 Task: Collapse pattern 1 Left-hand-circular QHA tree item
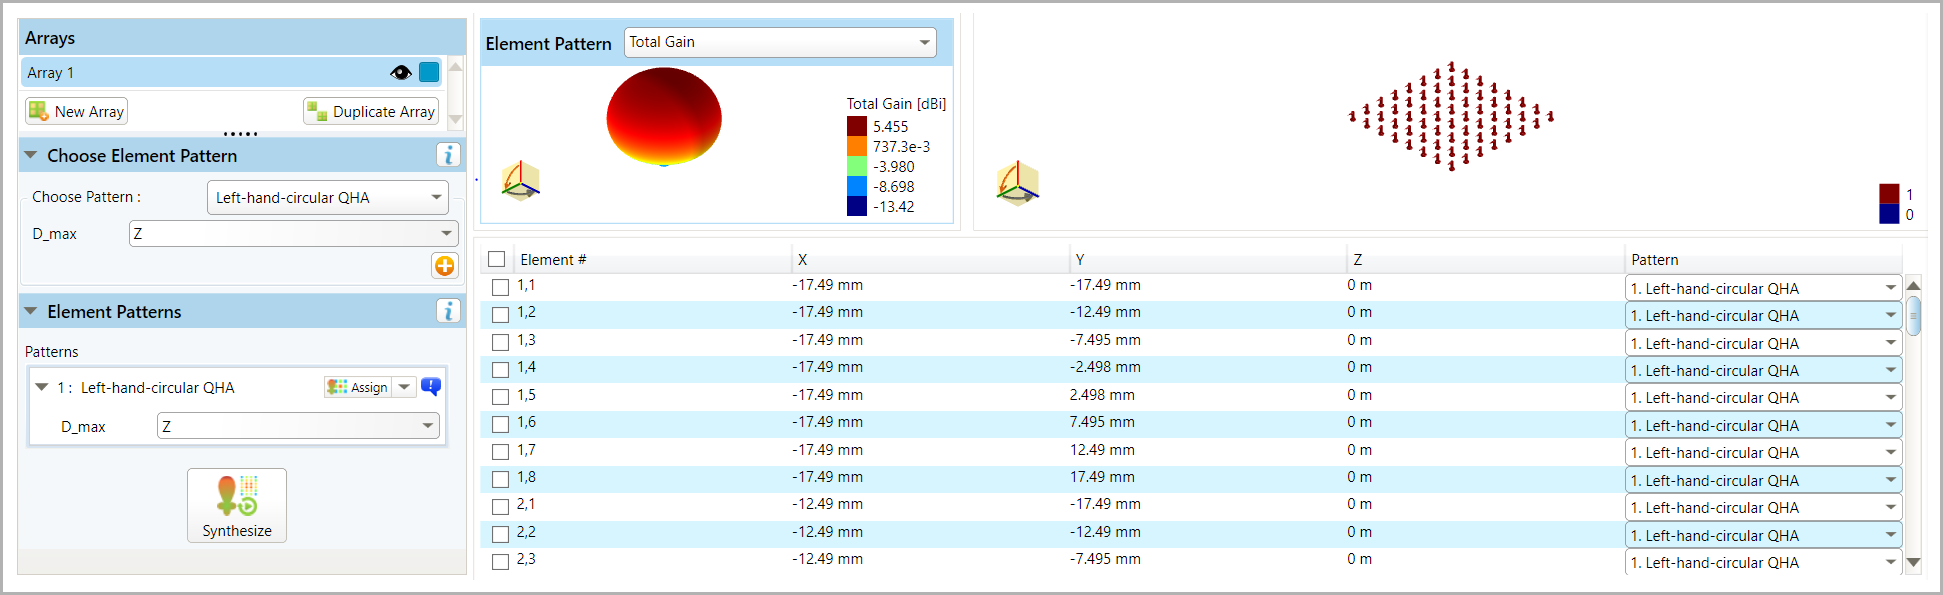point(41,387)
